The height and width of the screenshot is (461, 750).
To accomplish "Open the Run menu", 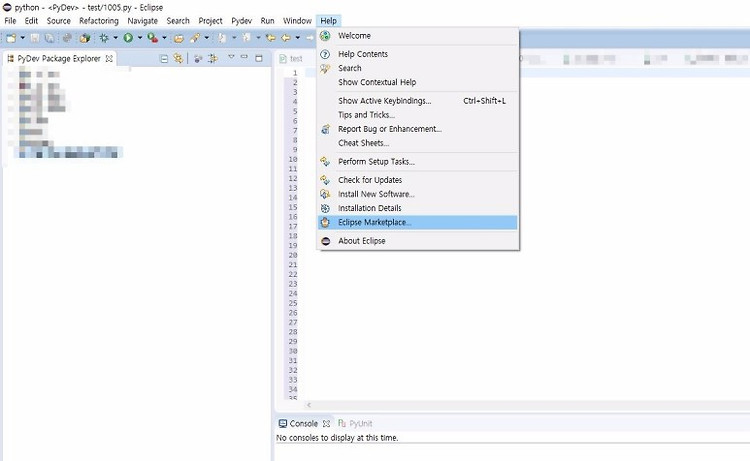I will pyautogui.click(x=267, y=21).
